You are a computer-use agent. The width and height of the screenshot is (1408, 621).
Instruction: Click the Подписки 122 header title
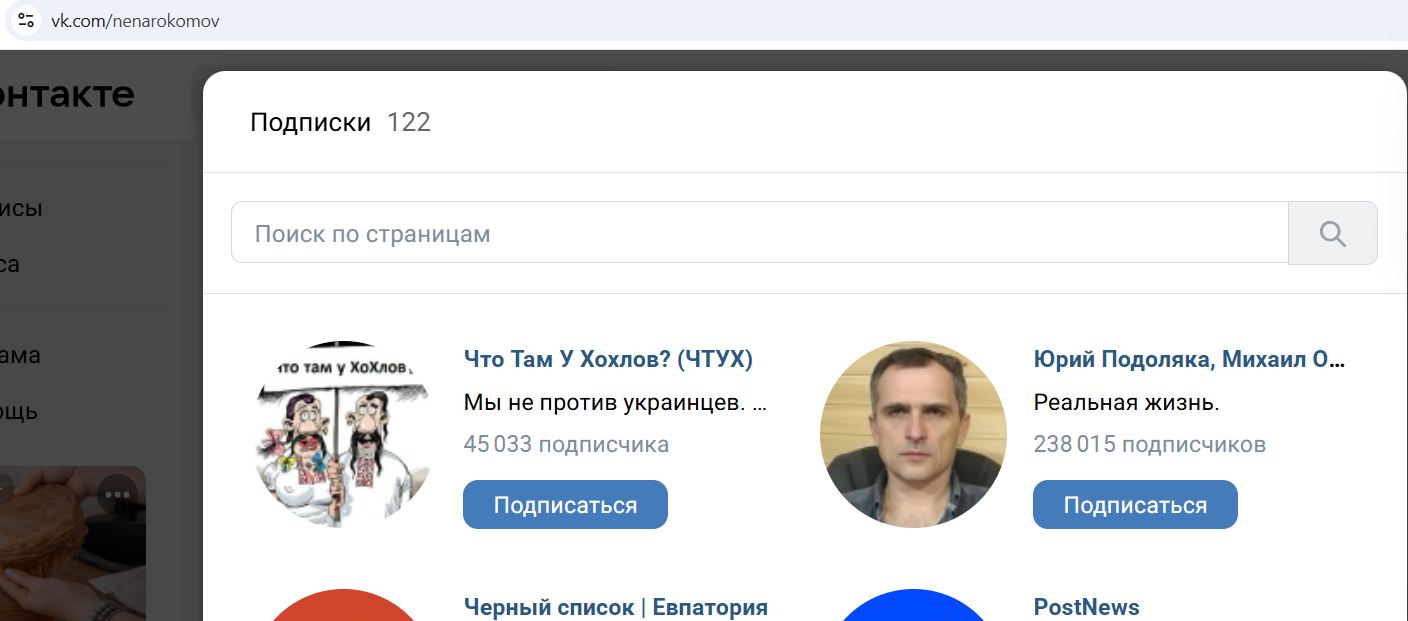tap(340, 122)
